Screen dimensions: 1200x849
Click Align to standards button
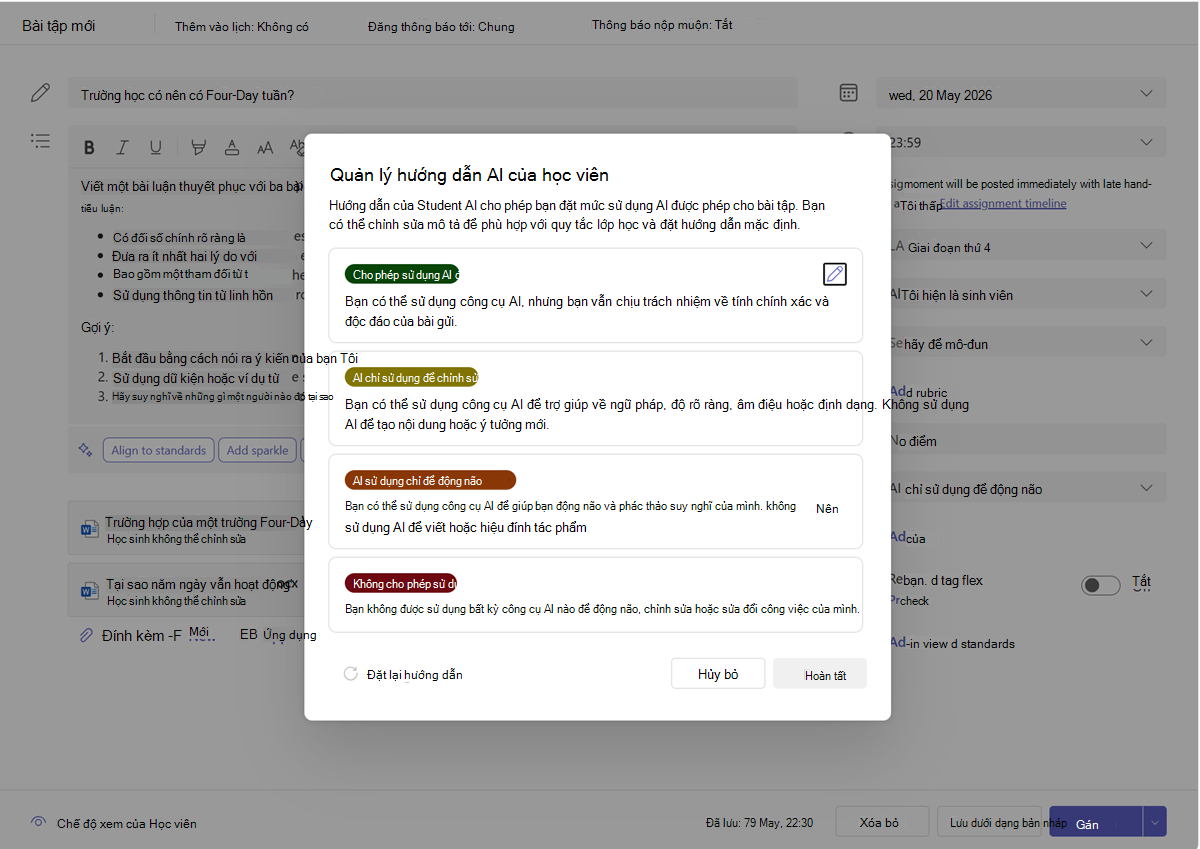tap(159, 450)
